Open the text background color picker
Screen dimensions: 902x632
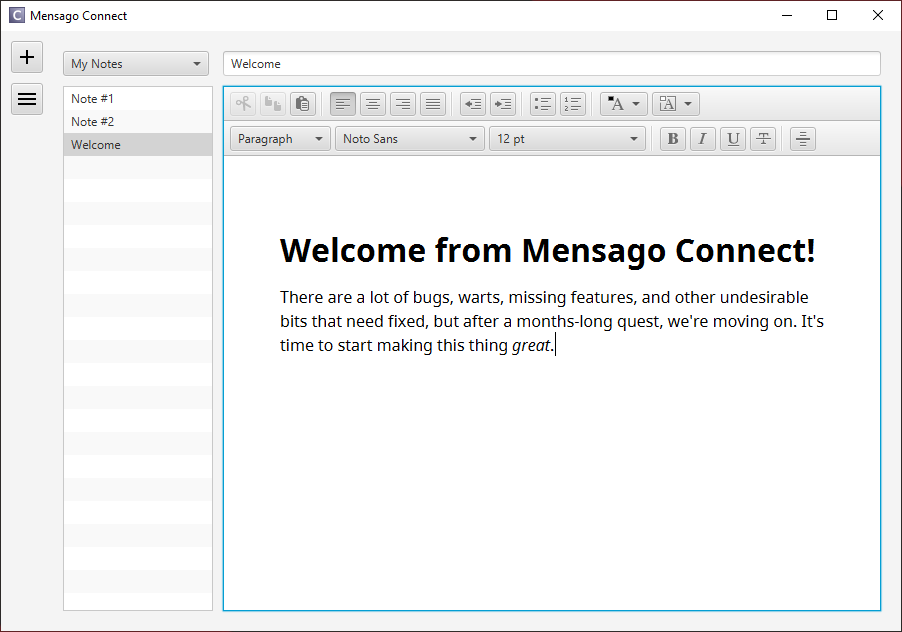(x=675, y=104)
